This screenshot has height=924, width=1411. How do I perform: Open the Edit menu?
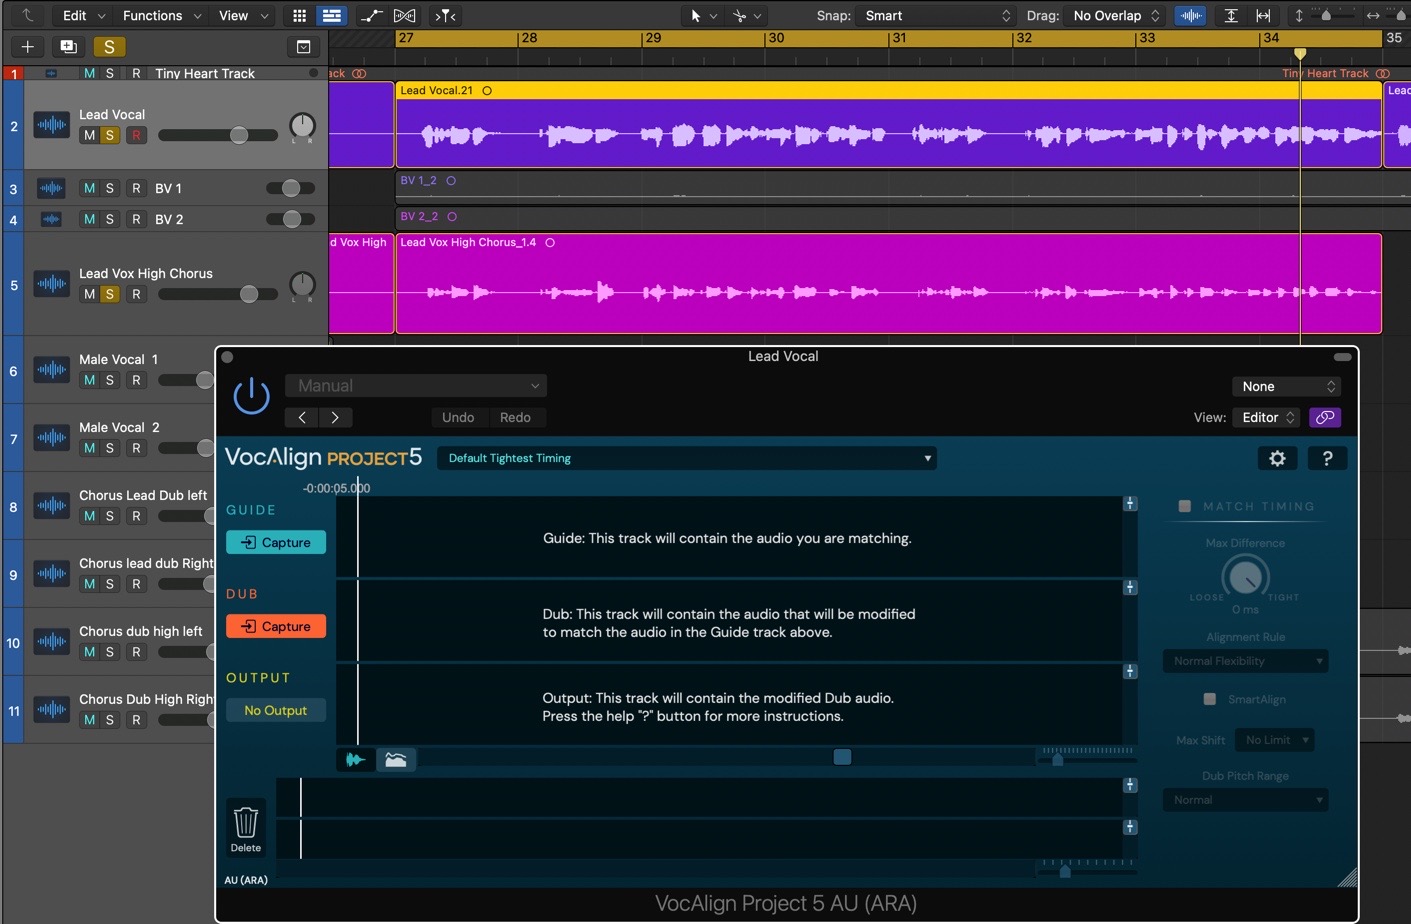click(x=83, y=16)
